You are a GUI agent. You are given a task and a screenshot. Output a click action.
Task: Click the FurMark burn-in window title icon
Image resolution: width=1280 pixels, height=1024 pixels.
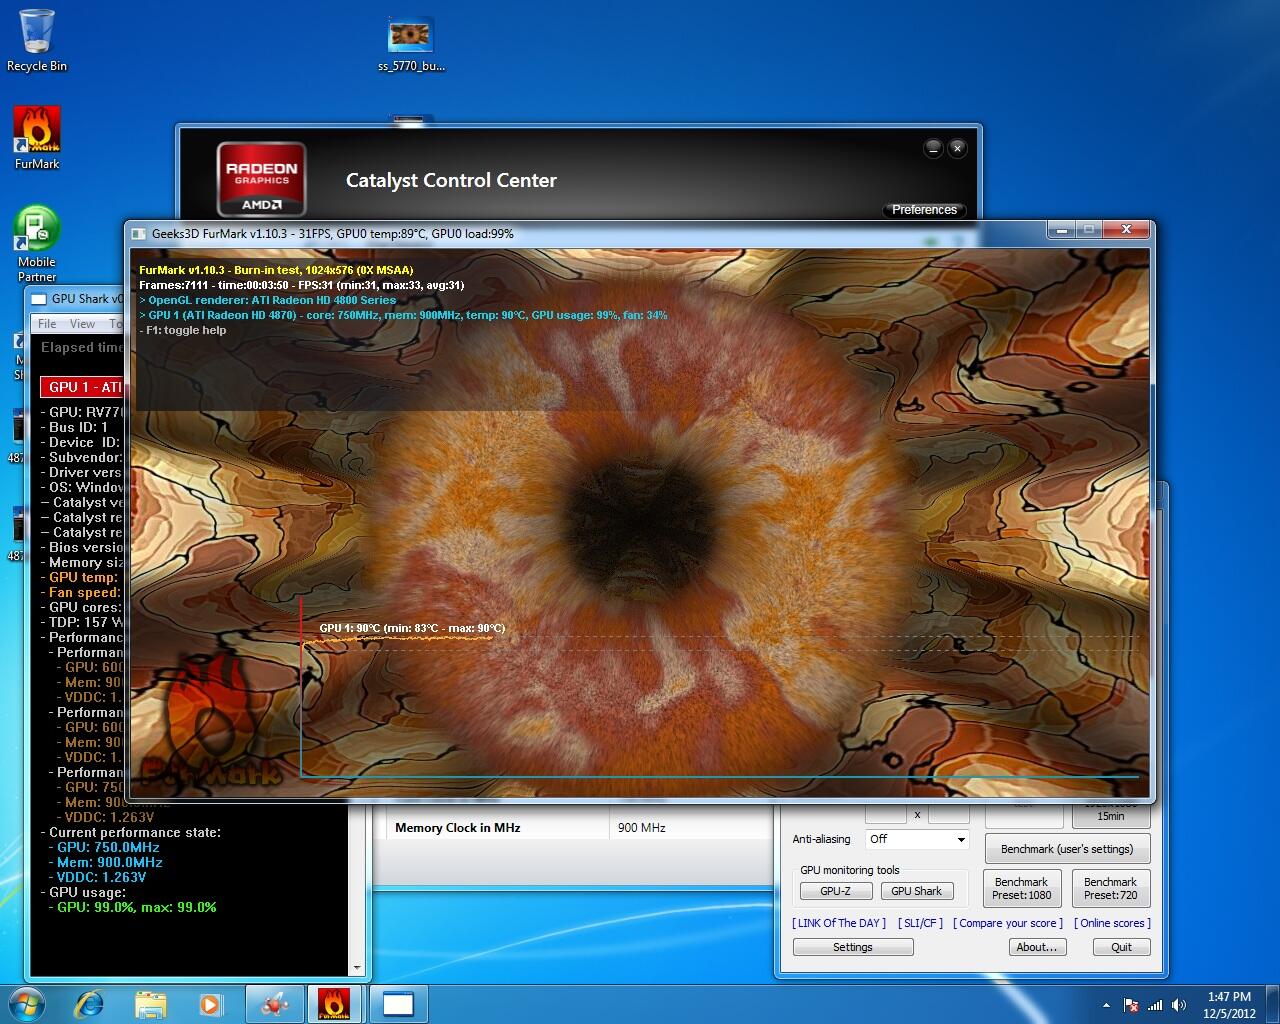point(139,233)
